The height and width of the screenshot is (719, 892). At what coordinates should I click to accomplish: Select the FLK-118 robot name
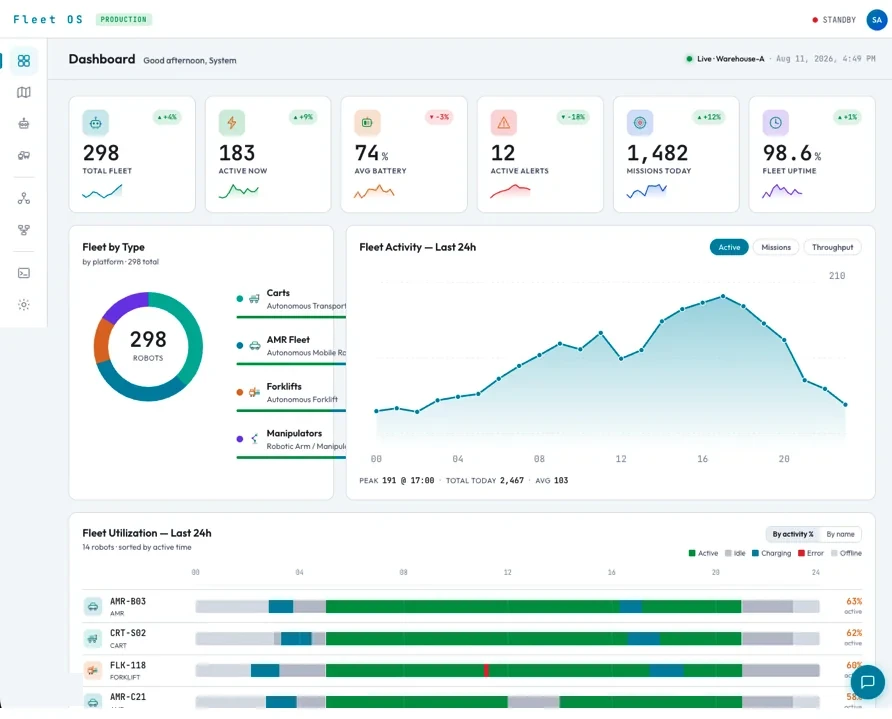(128, 665)
